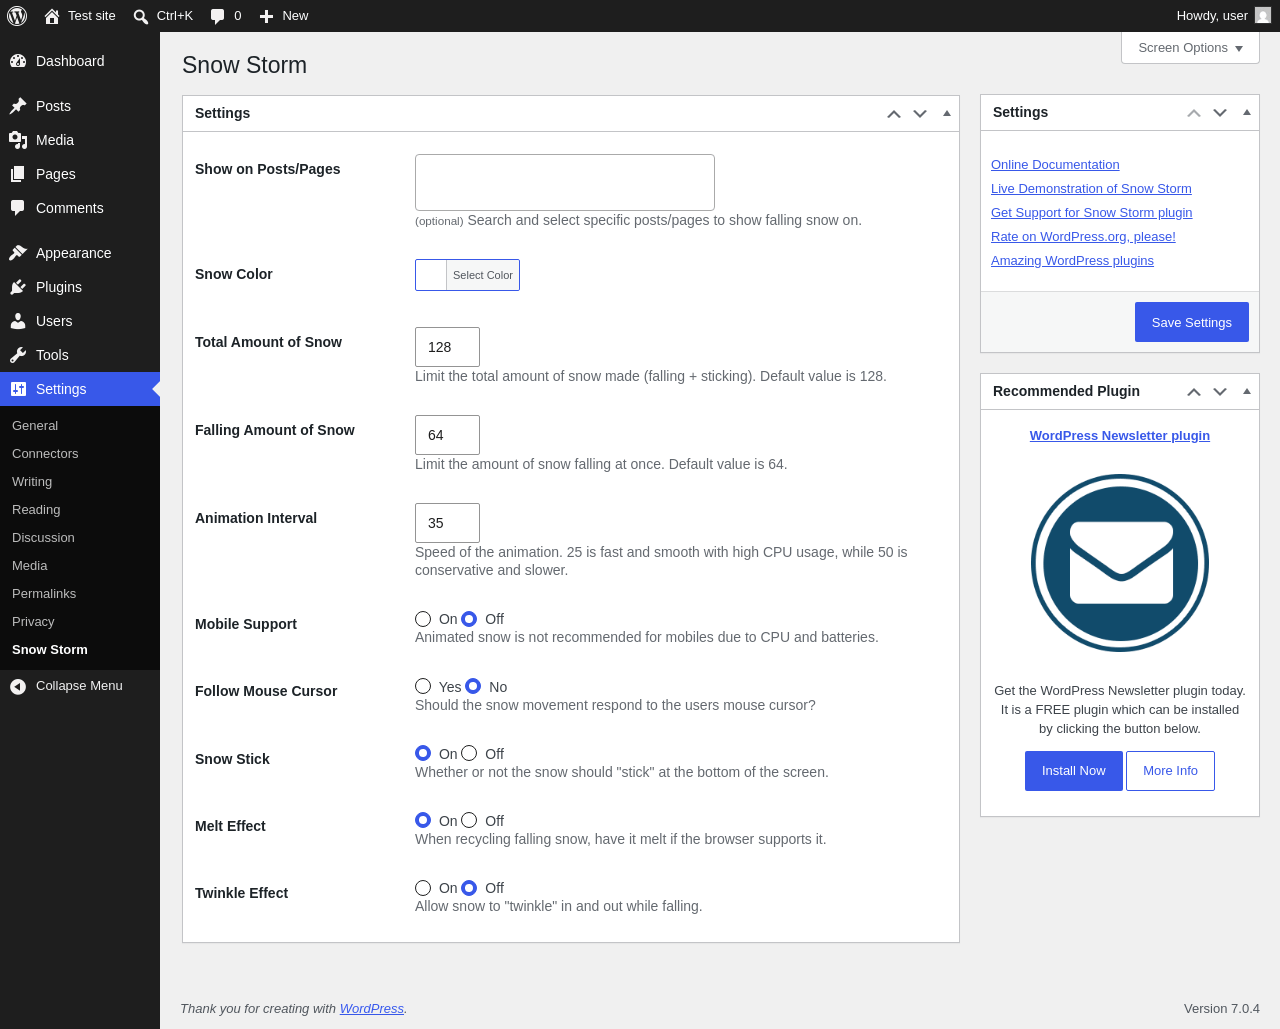The width and height of the screenshot is (1280, 1029).
Task: Click the Collapse Menu arrow icon
Action: pos(18,686)
